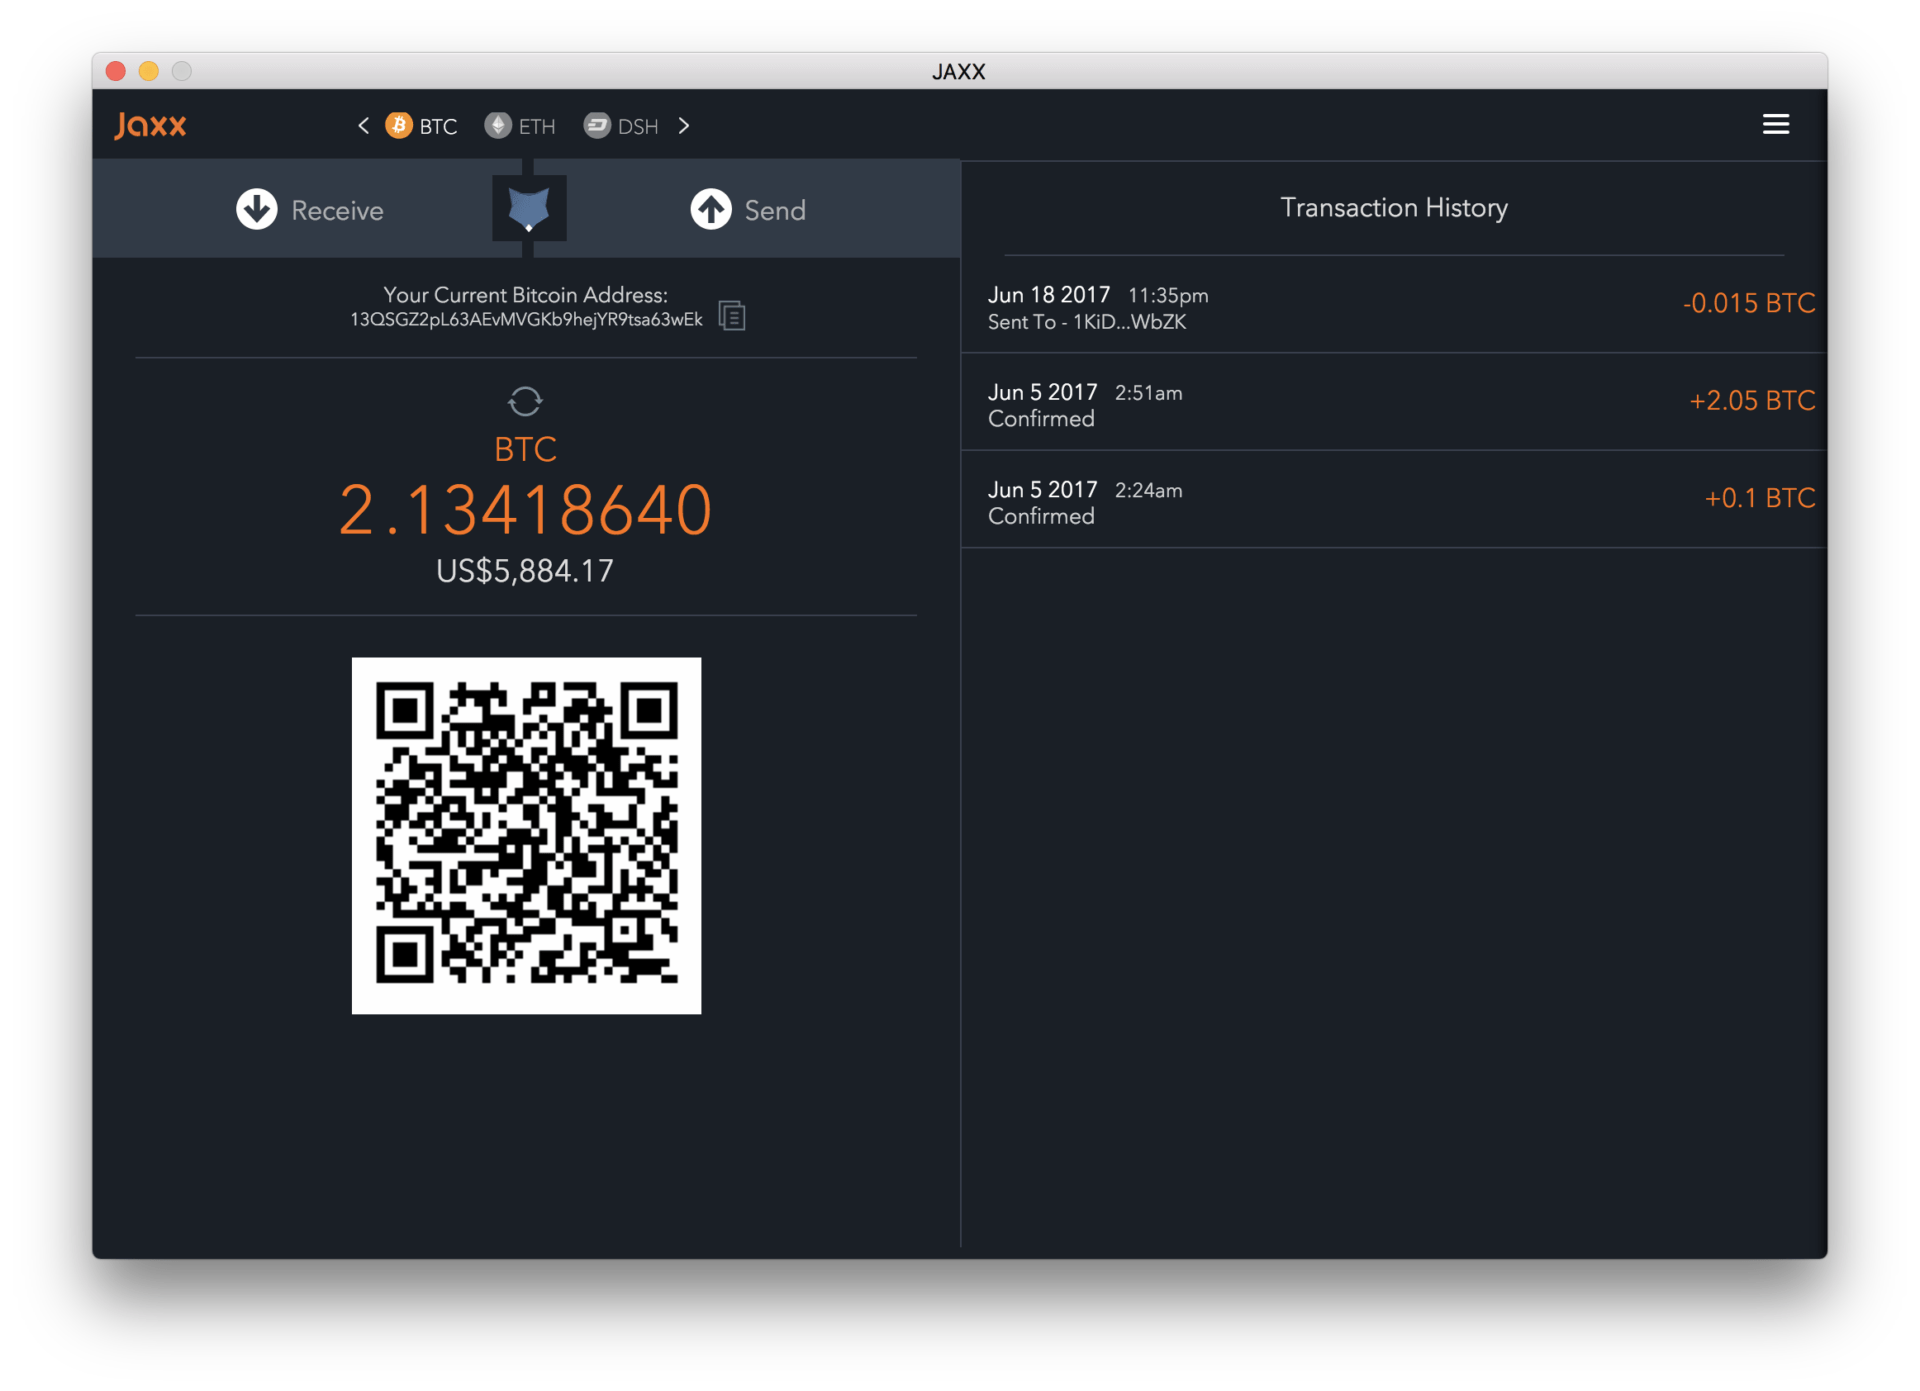This screenshot has width=1920, height=1391.
Task: Open ShapeShift fox icon
Action: (529, 209)
